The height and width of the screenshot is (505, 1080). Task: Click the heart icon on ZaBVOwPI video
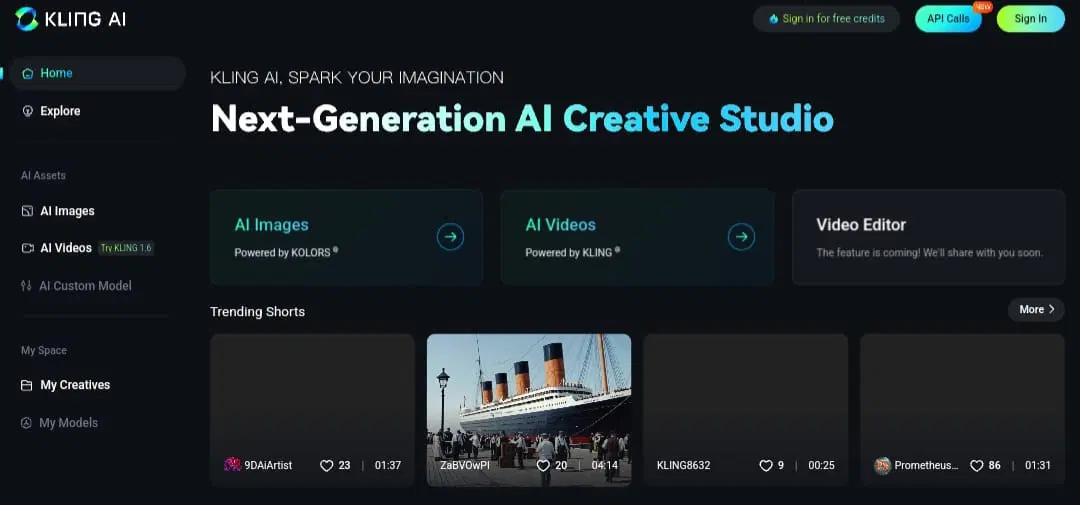click(x=543, y=466)
